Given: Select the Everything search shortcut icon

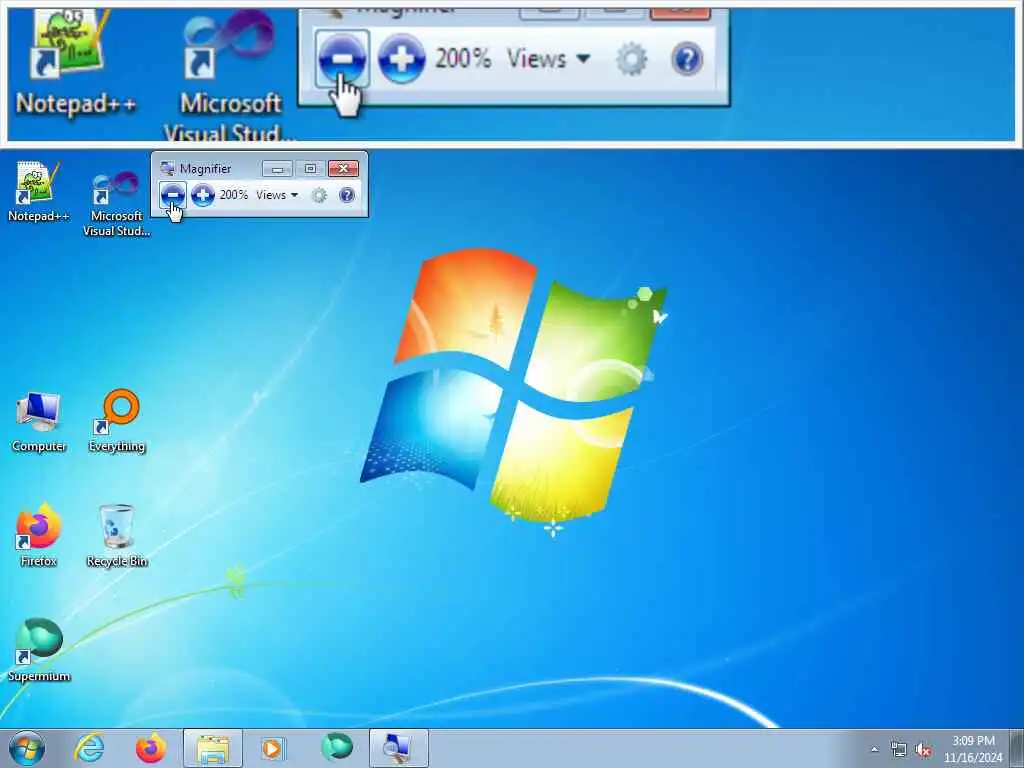Looking at the screenshot, I should coord(117,421).
